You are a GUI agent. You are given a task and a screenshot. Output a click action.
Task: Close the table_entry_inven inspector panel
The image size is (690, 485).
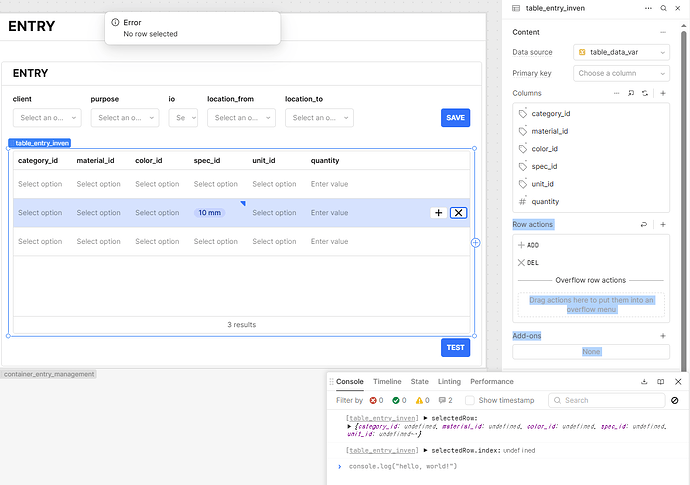[x=678, y=8]
